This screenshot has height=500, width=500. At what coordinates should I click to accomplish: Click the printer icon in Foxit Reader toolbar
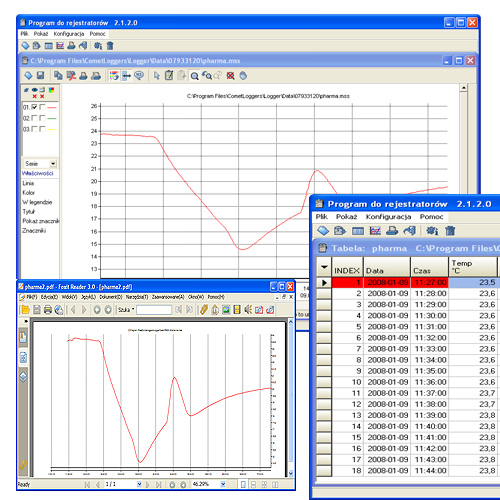point(48,310)
